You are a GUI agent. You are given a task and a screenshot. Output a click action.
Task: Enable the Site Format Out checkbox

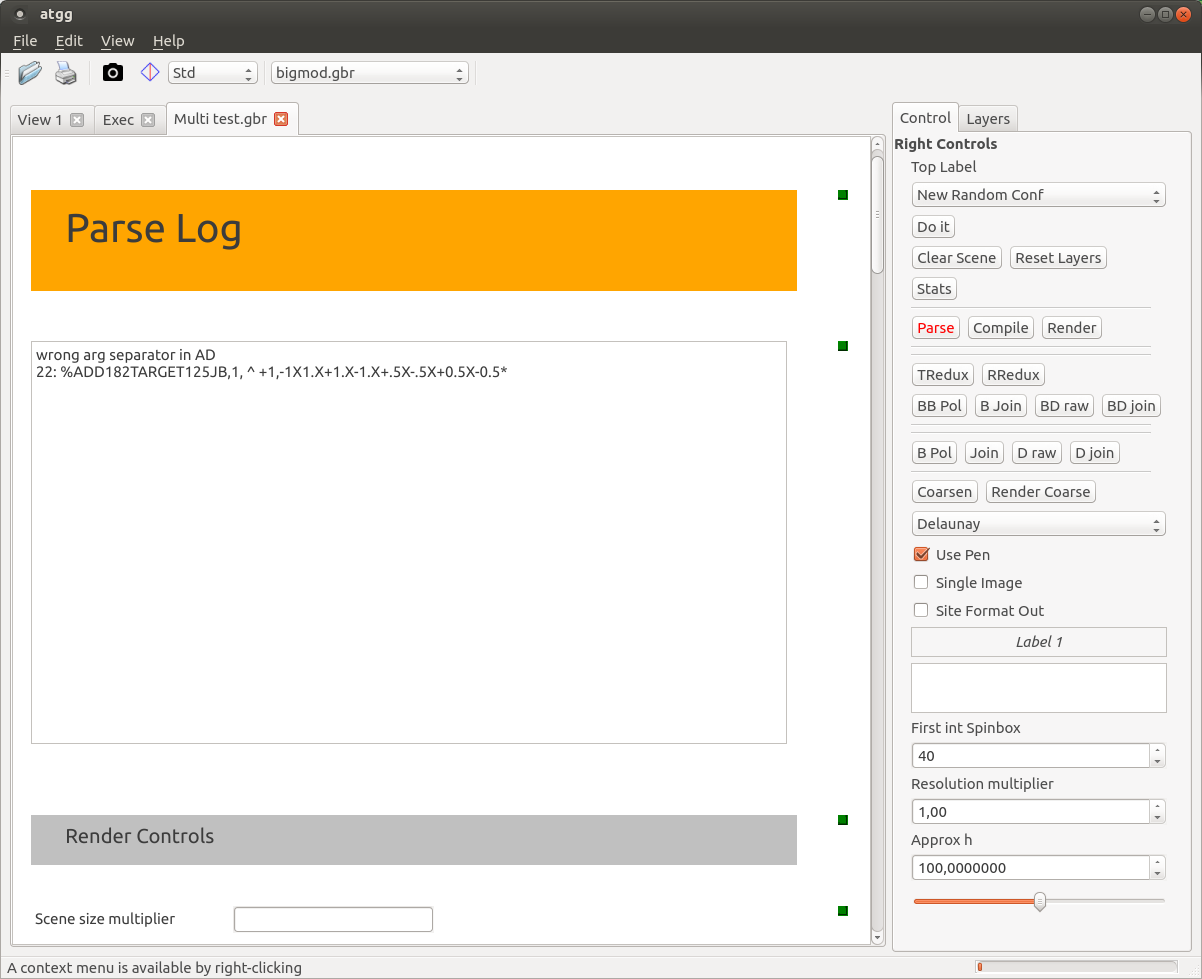(922, 610)
